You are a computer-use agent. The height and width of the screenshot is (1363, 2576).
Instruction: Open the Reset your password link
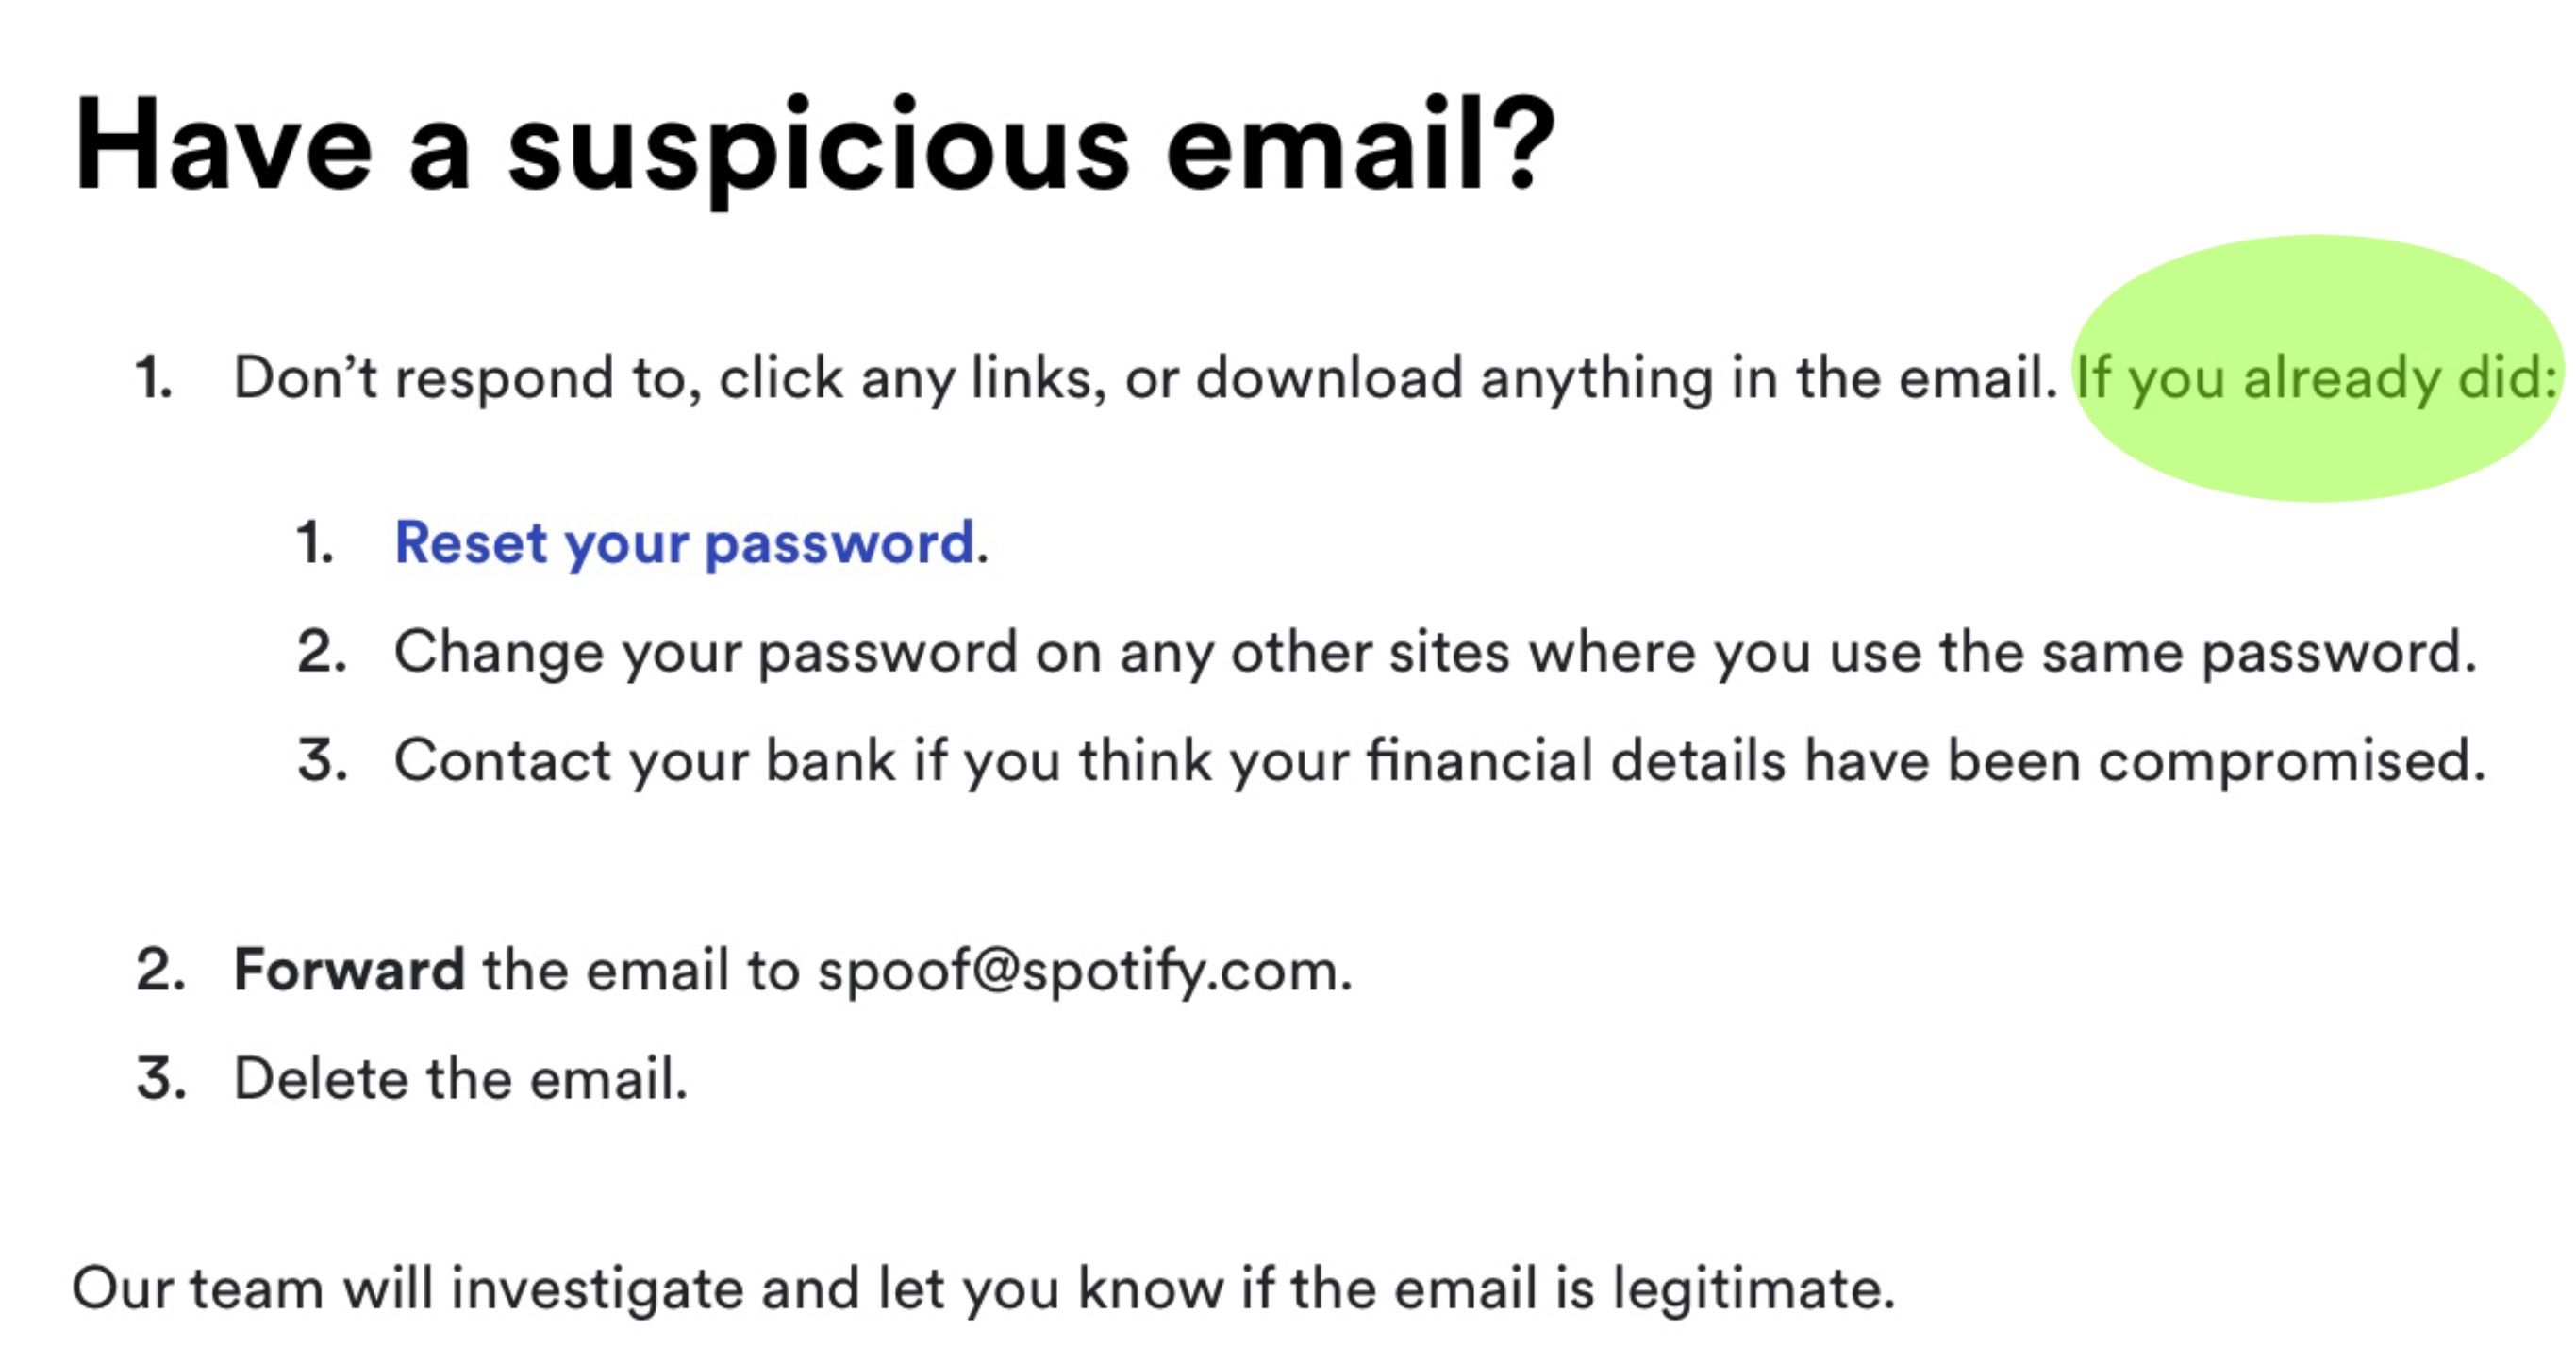tap(684, 543)
